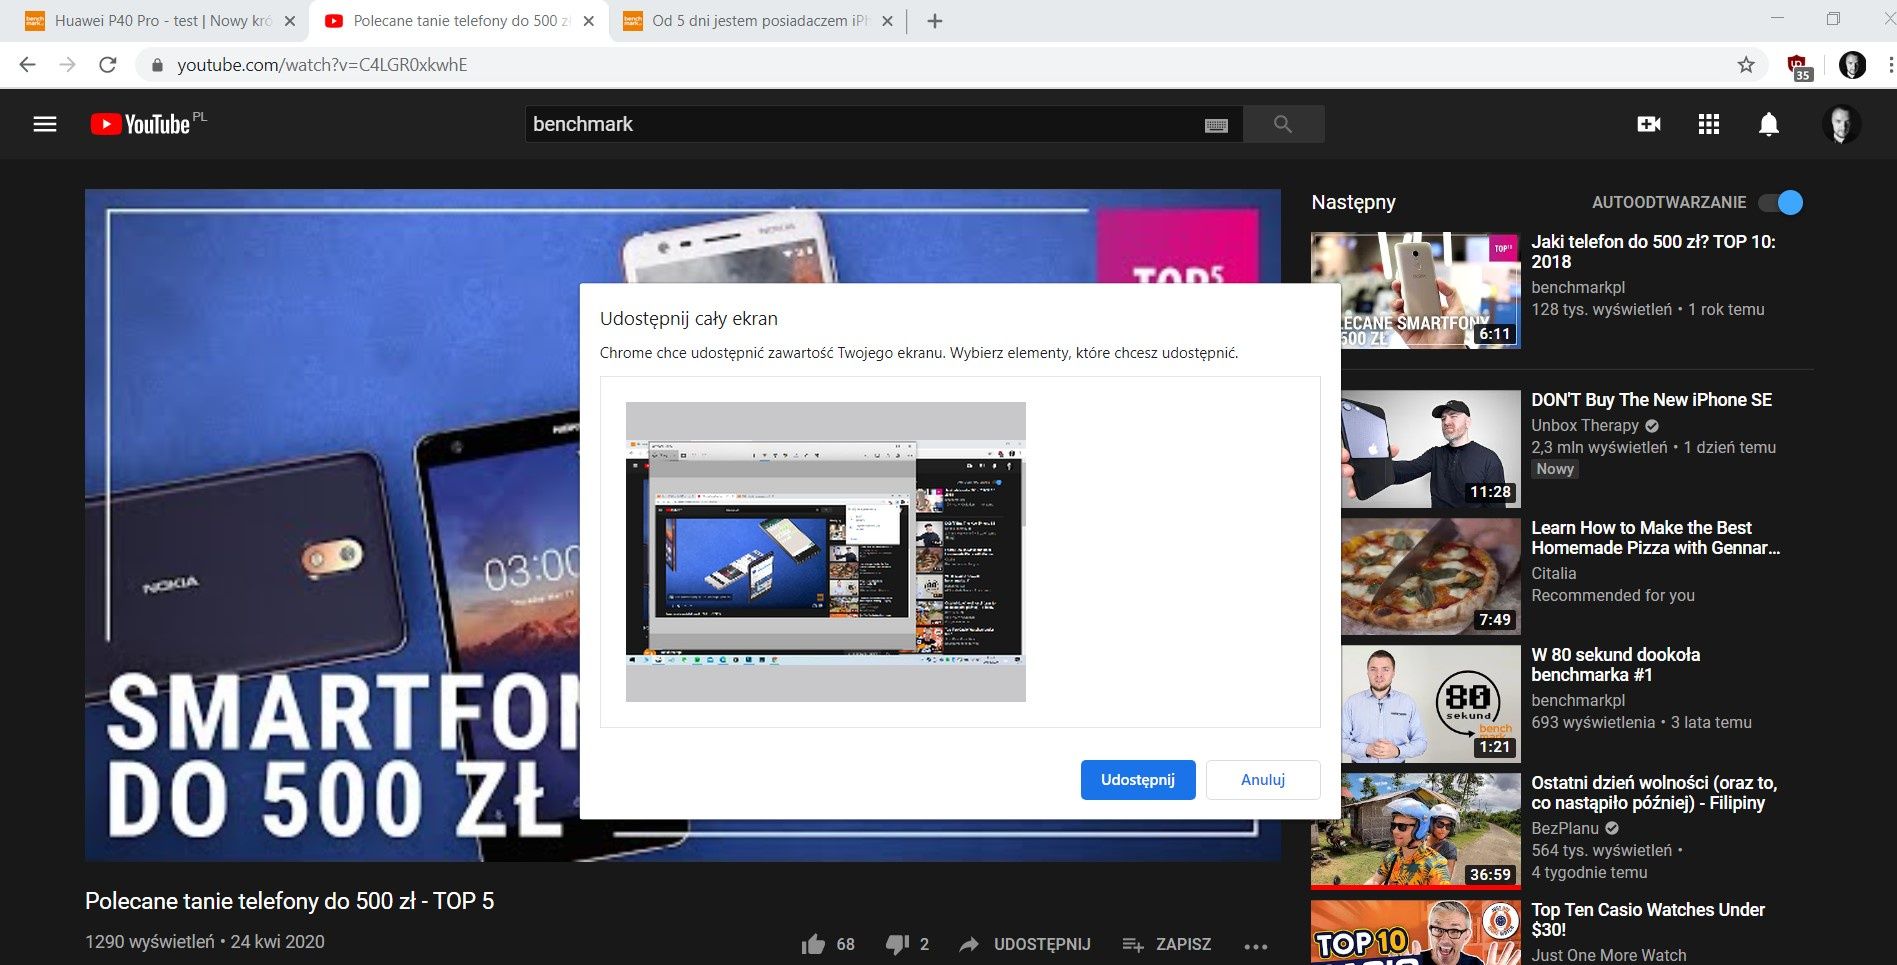The width and height of the screenshot is (1897, 965).
Task: Open title DON'T Buy The New iPhone SE
Action: pos(1652,400)
